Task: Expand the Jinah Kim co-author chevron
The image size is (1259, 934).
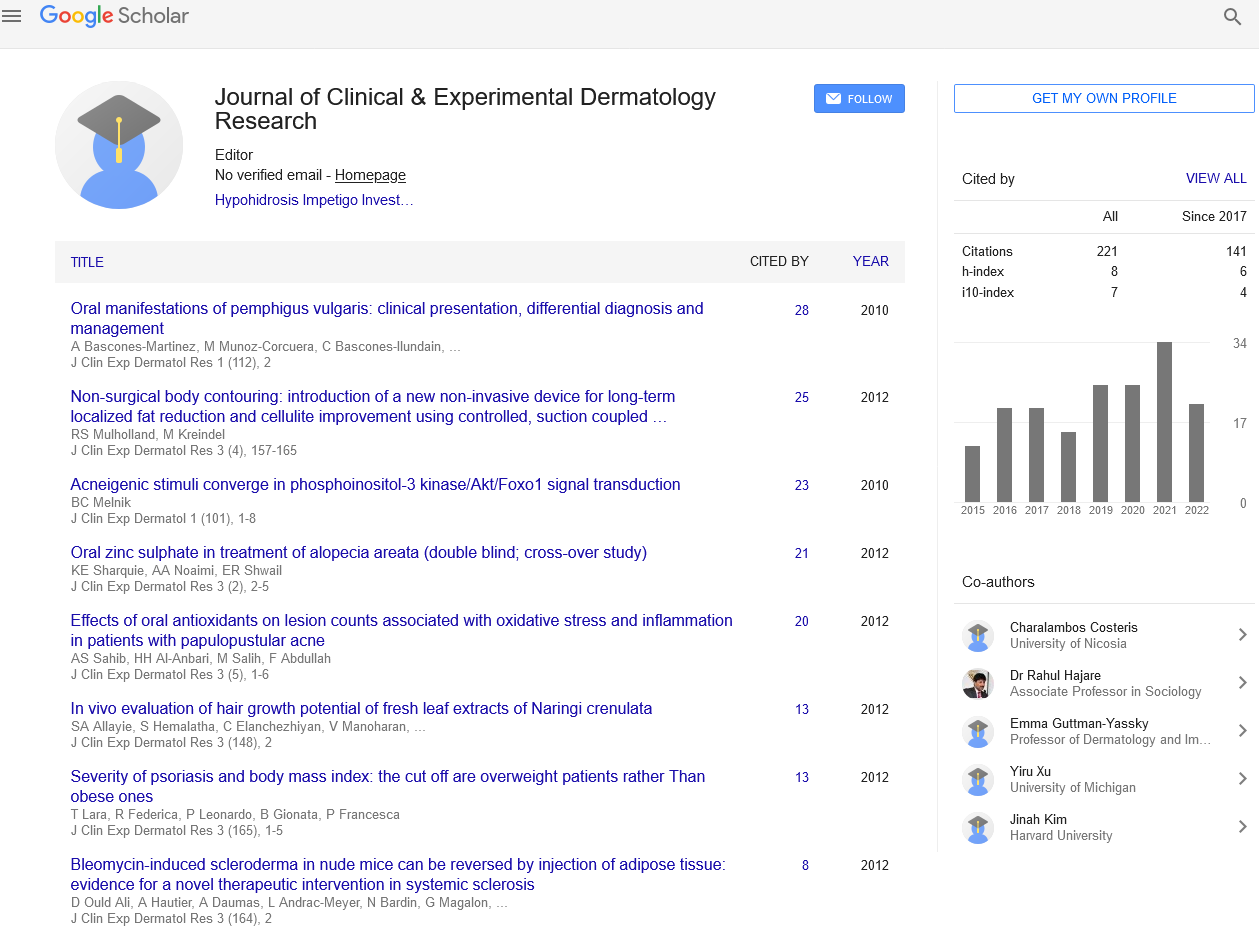Action: [1242, 827]
